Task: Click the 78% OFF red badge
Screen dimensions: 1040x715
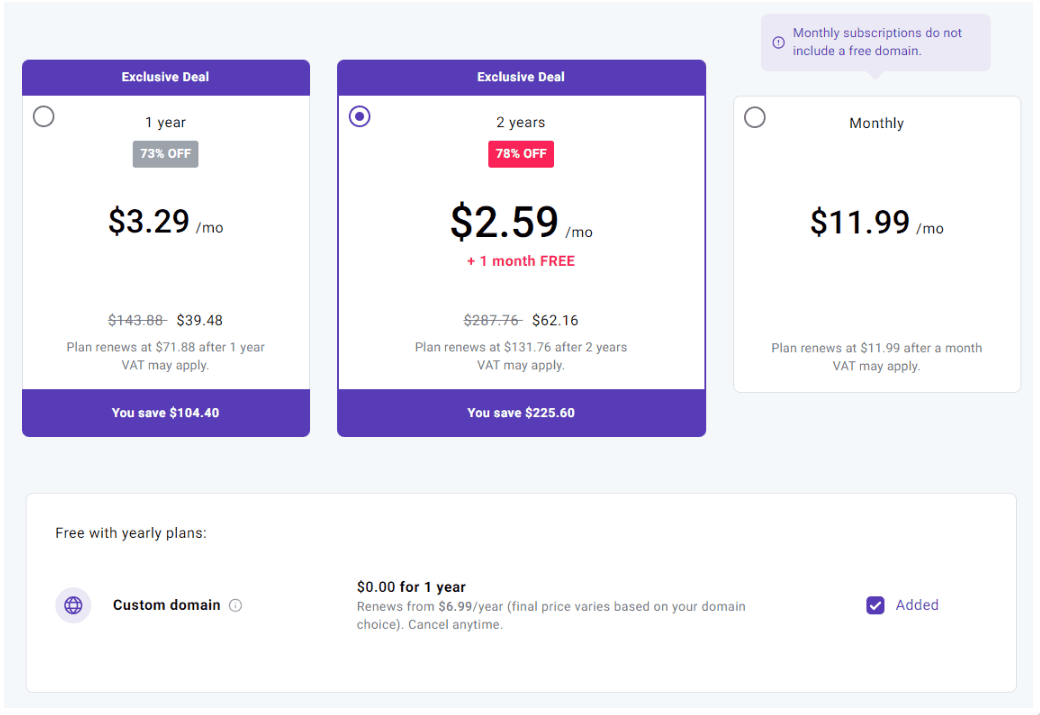Action: [521, 154]
